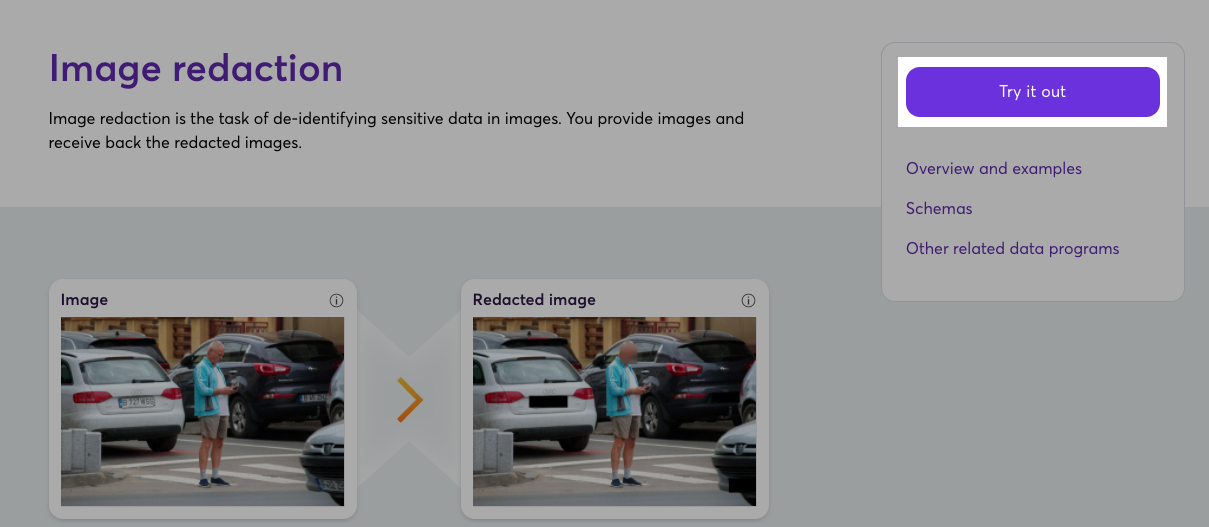Click the Image redaction page heading

[196, 69]
